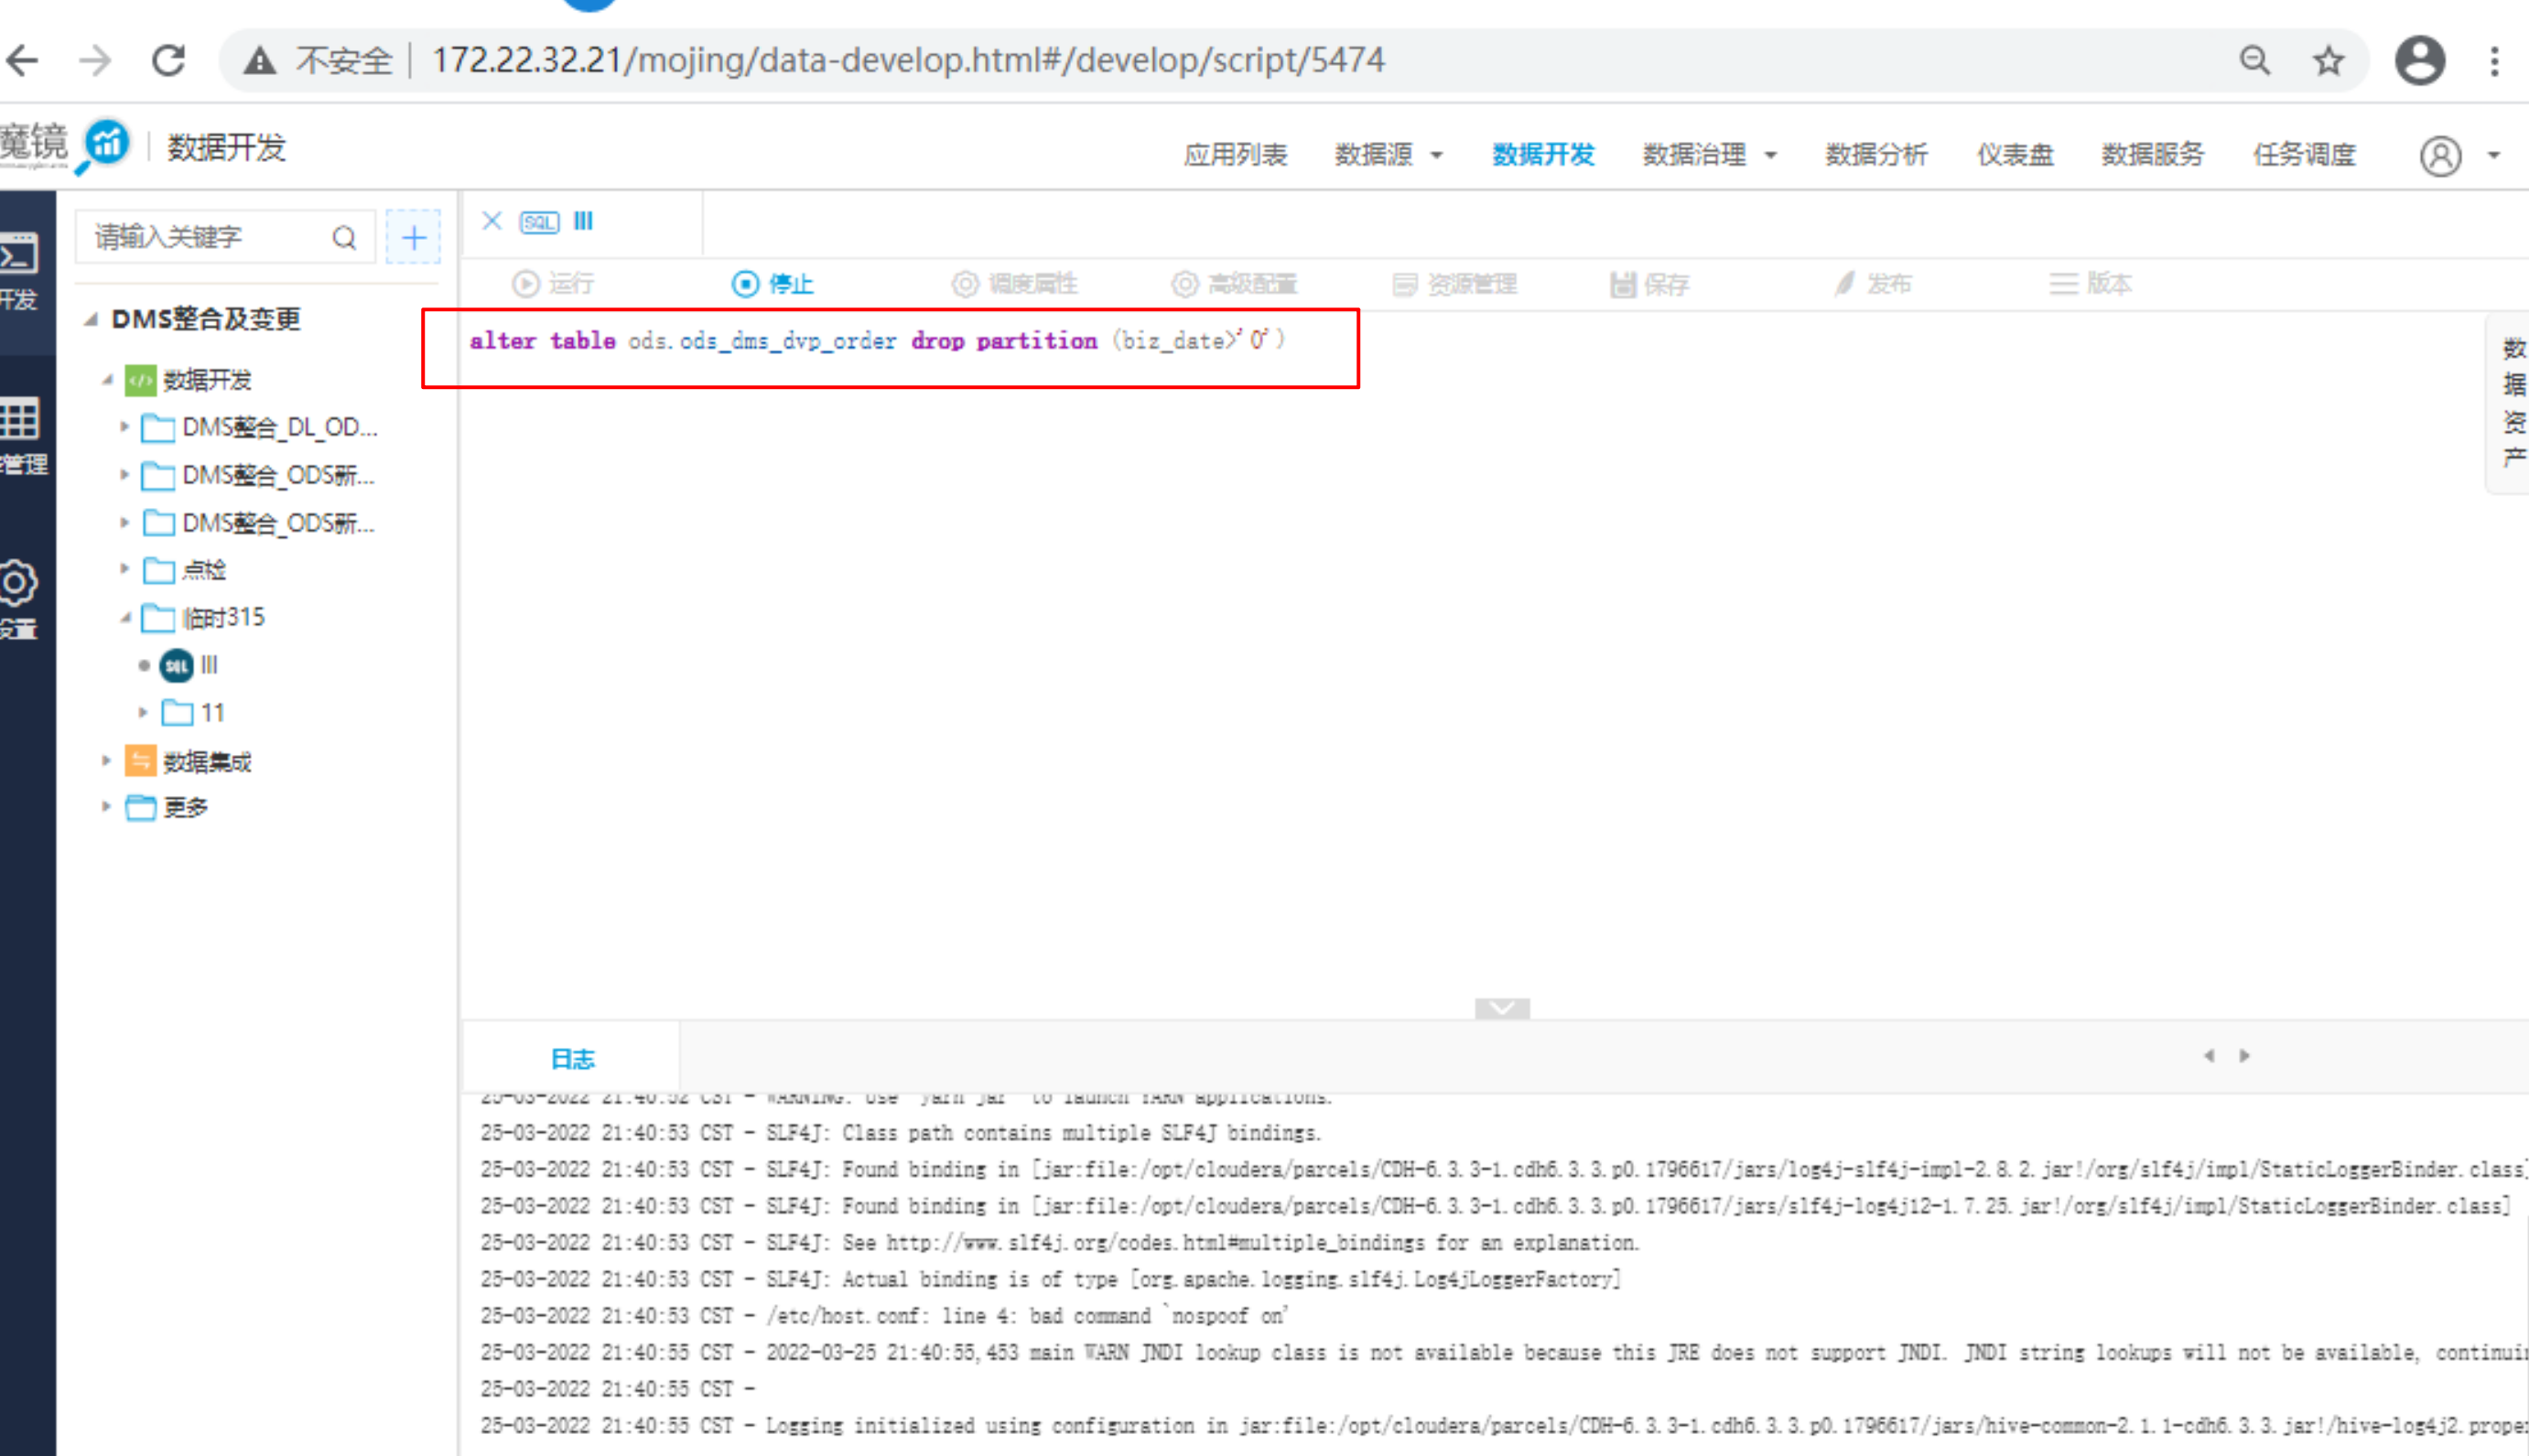Open the 任务调度 menu item
This screenshot has height=1456, width=2529.
click(2303, 155)
